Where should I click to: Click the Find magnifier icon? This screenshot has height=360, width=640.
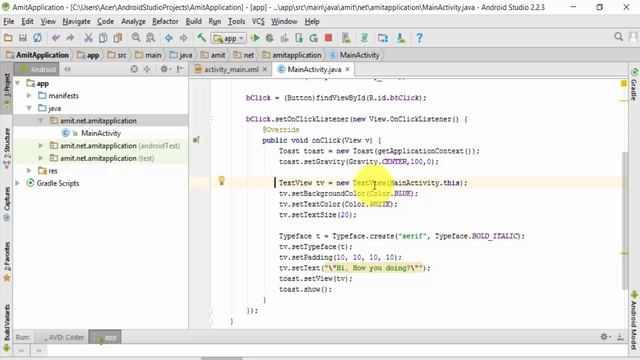pyautogui.click(x=136, y=38)
